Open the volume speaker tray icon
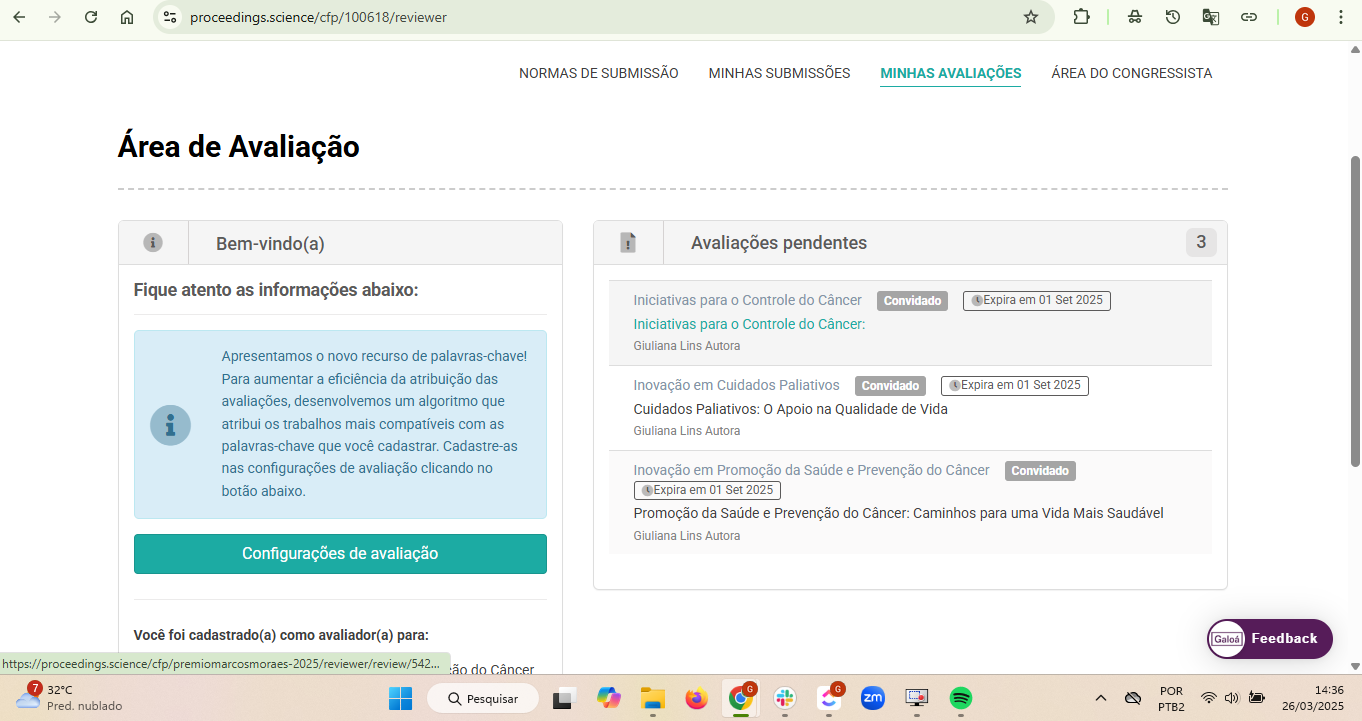 tap(1232, 698)
